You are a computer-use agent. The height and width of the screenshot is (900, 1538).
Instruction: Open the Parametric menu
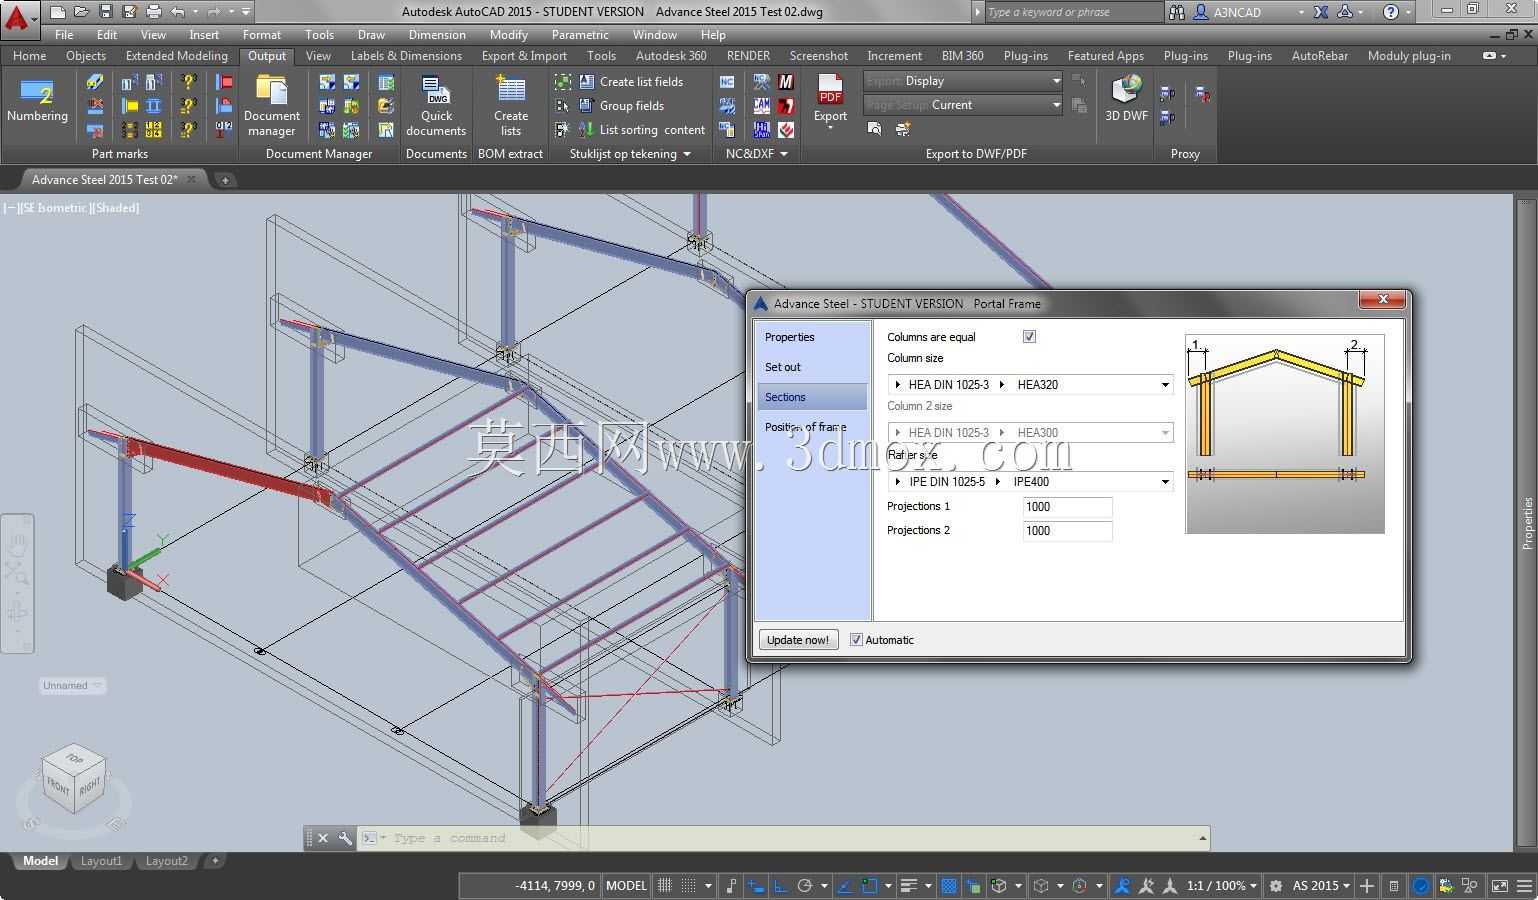pos(580,34)
